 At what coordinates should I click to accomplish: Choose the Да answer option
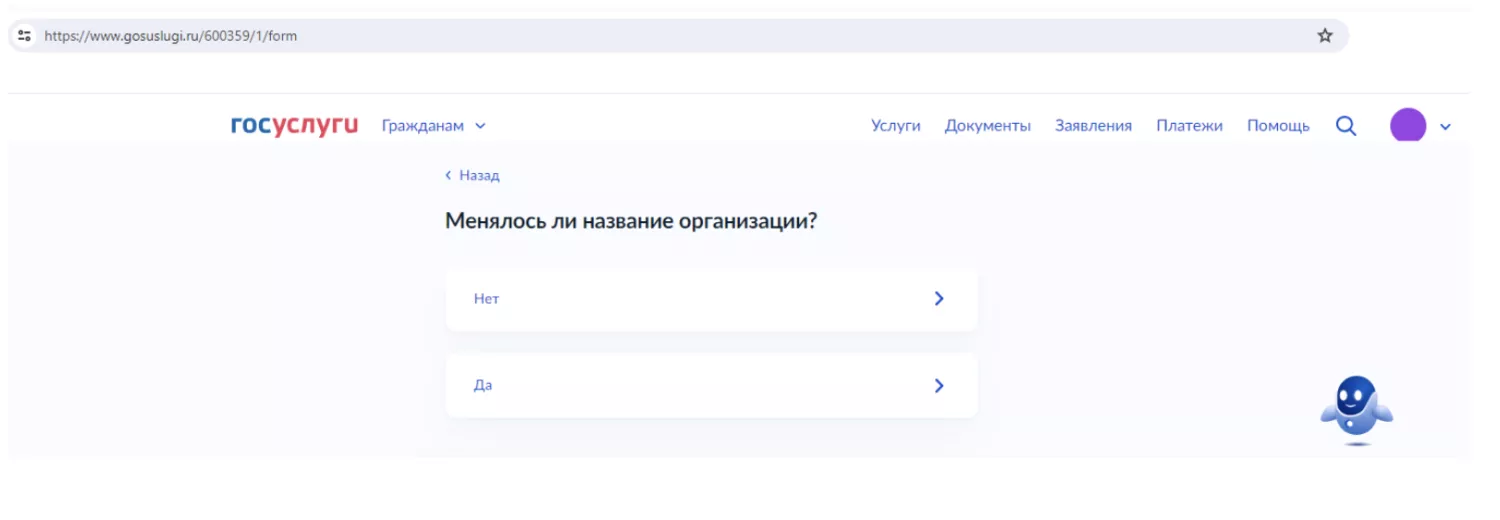711,385
